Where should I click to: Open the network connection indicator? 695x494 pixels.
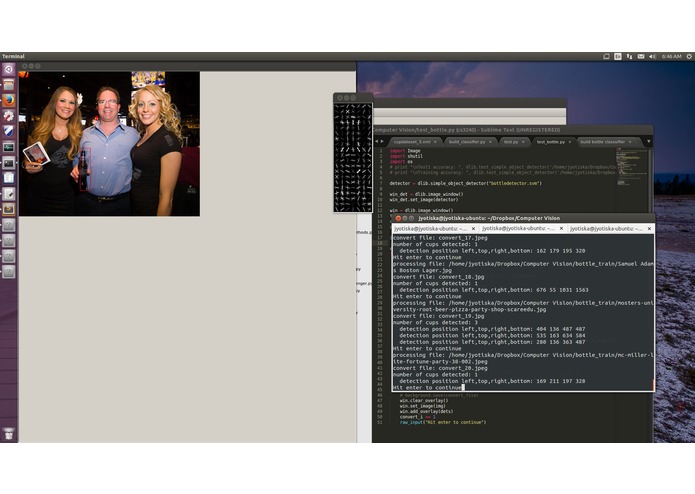629,56
